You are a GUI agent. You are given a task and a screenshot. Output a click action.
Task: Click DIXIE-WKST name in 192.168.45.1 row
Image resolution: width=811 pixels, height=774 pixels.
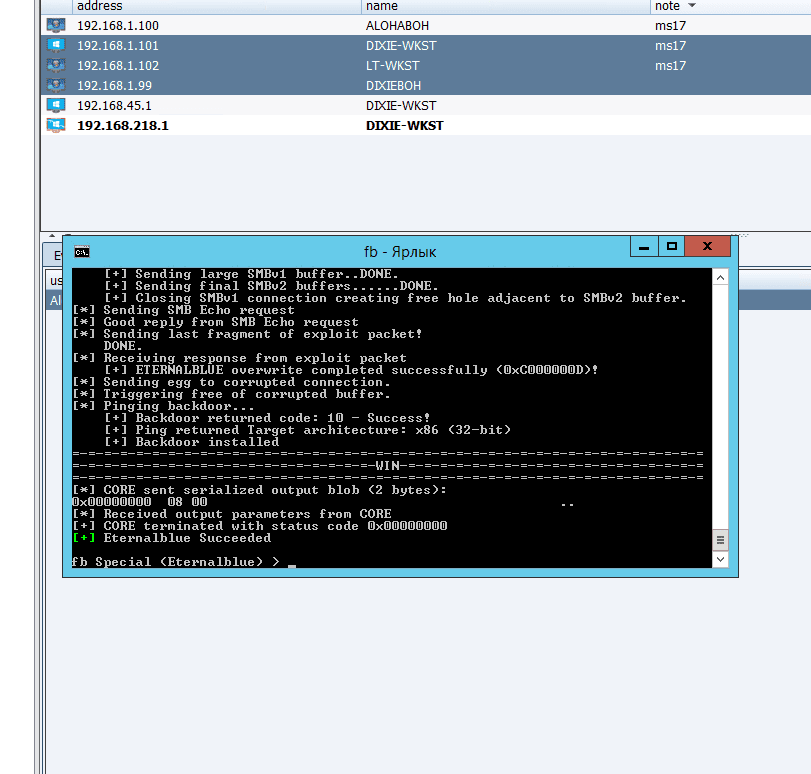point(401,106)
